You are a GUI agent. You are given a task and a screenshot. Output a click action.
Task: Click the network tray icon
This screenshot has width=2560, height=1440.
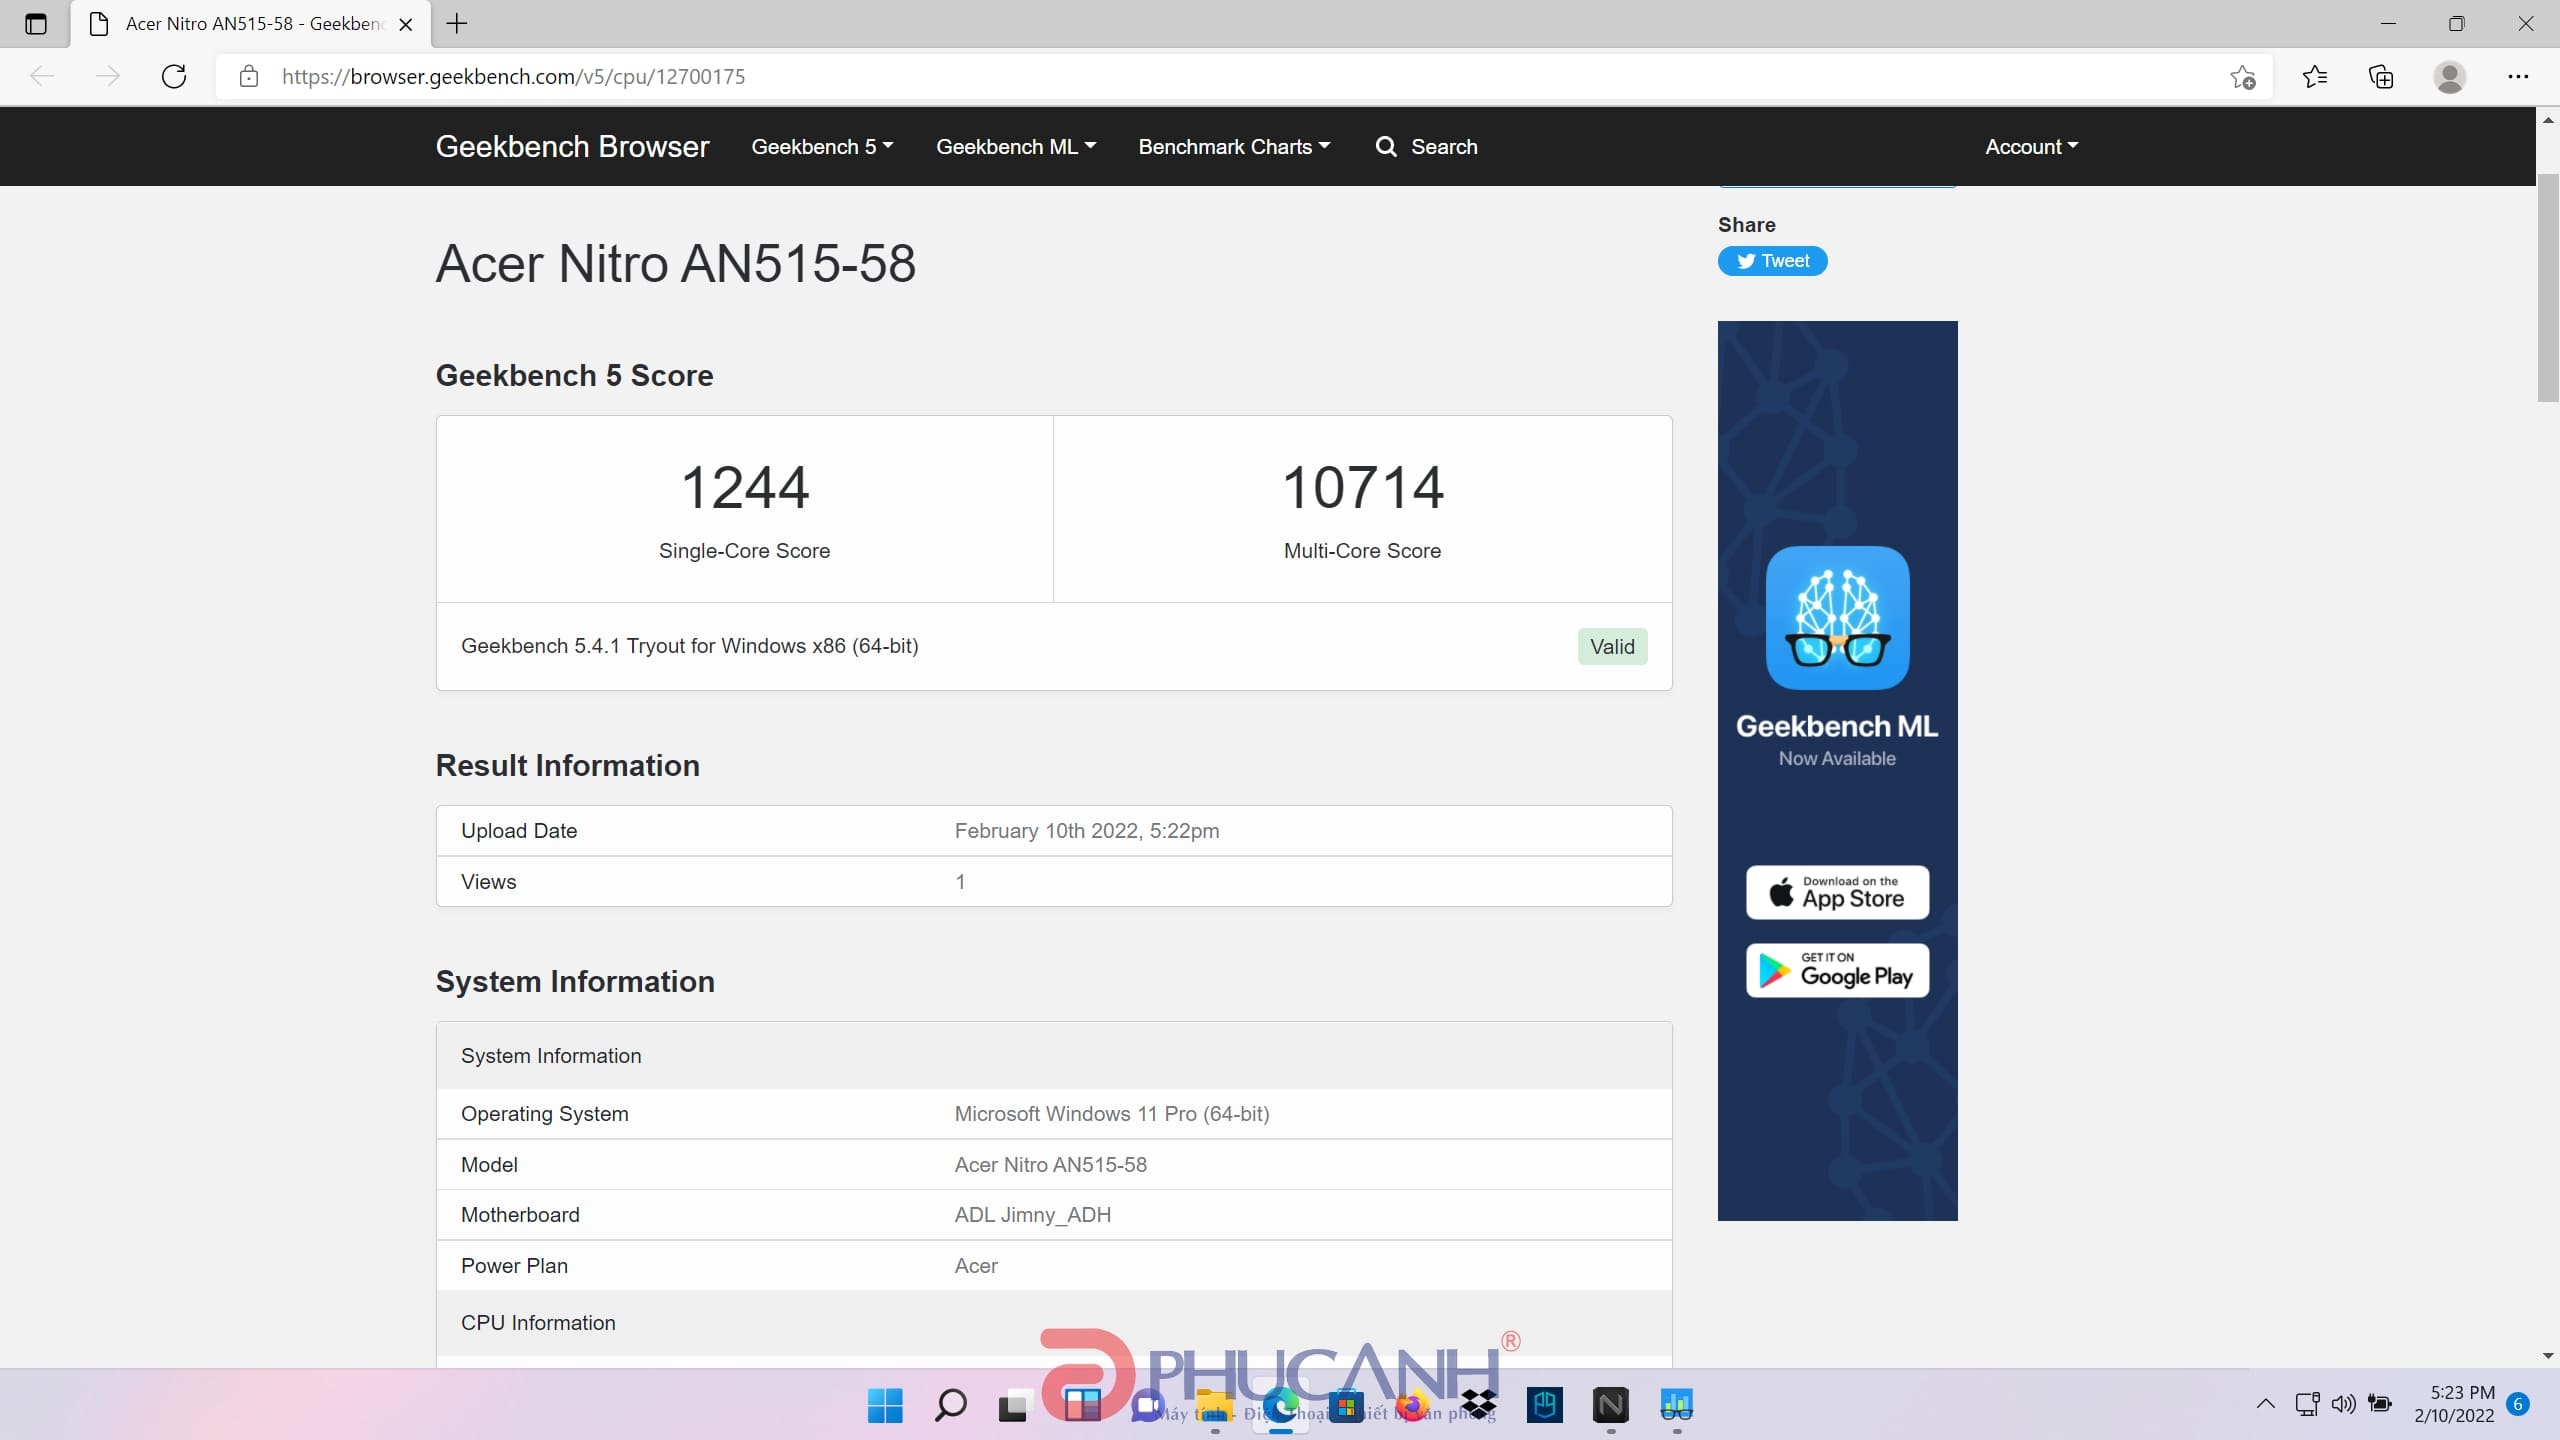(x=2307, y=1404)
